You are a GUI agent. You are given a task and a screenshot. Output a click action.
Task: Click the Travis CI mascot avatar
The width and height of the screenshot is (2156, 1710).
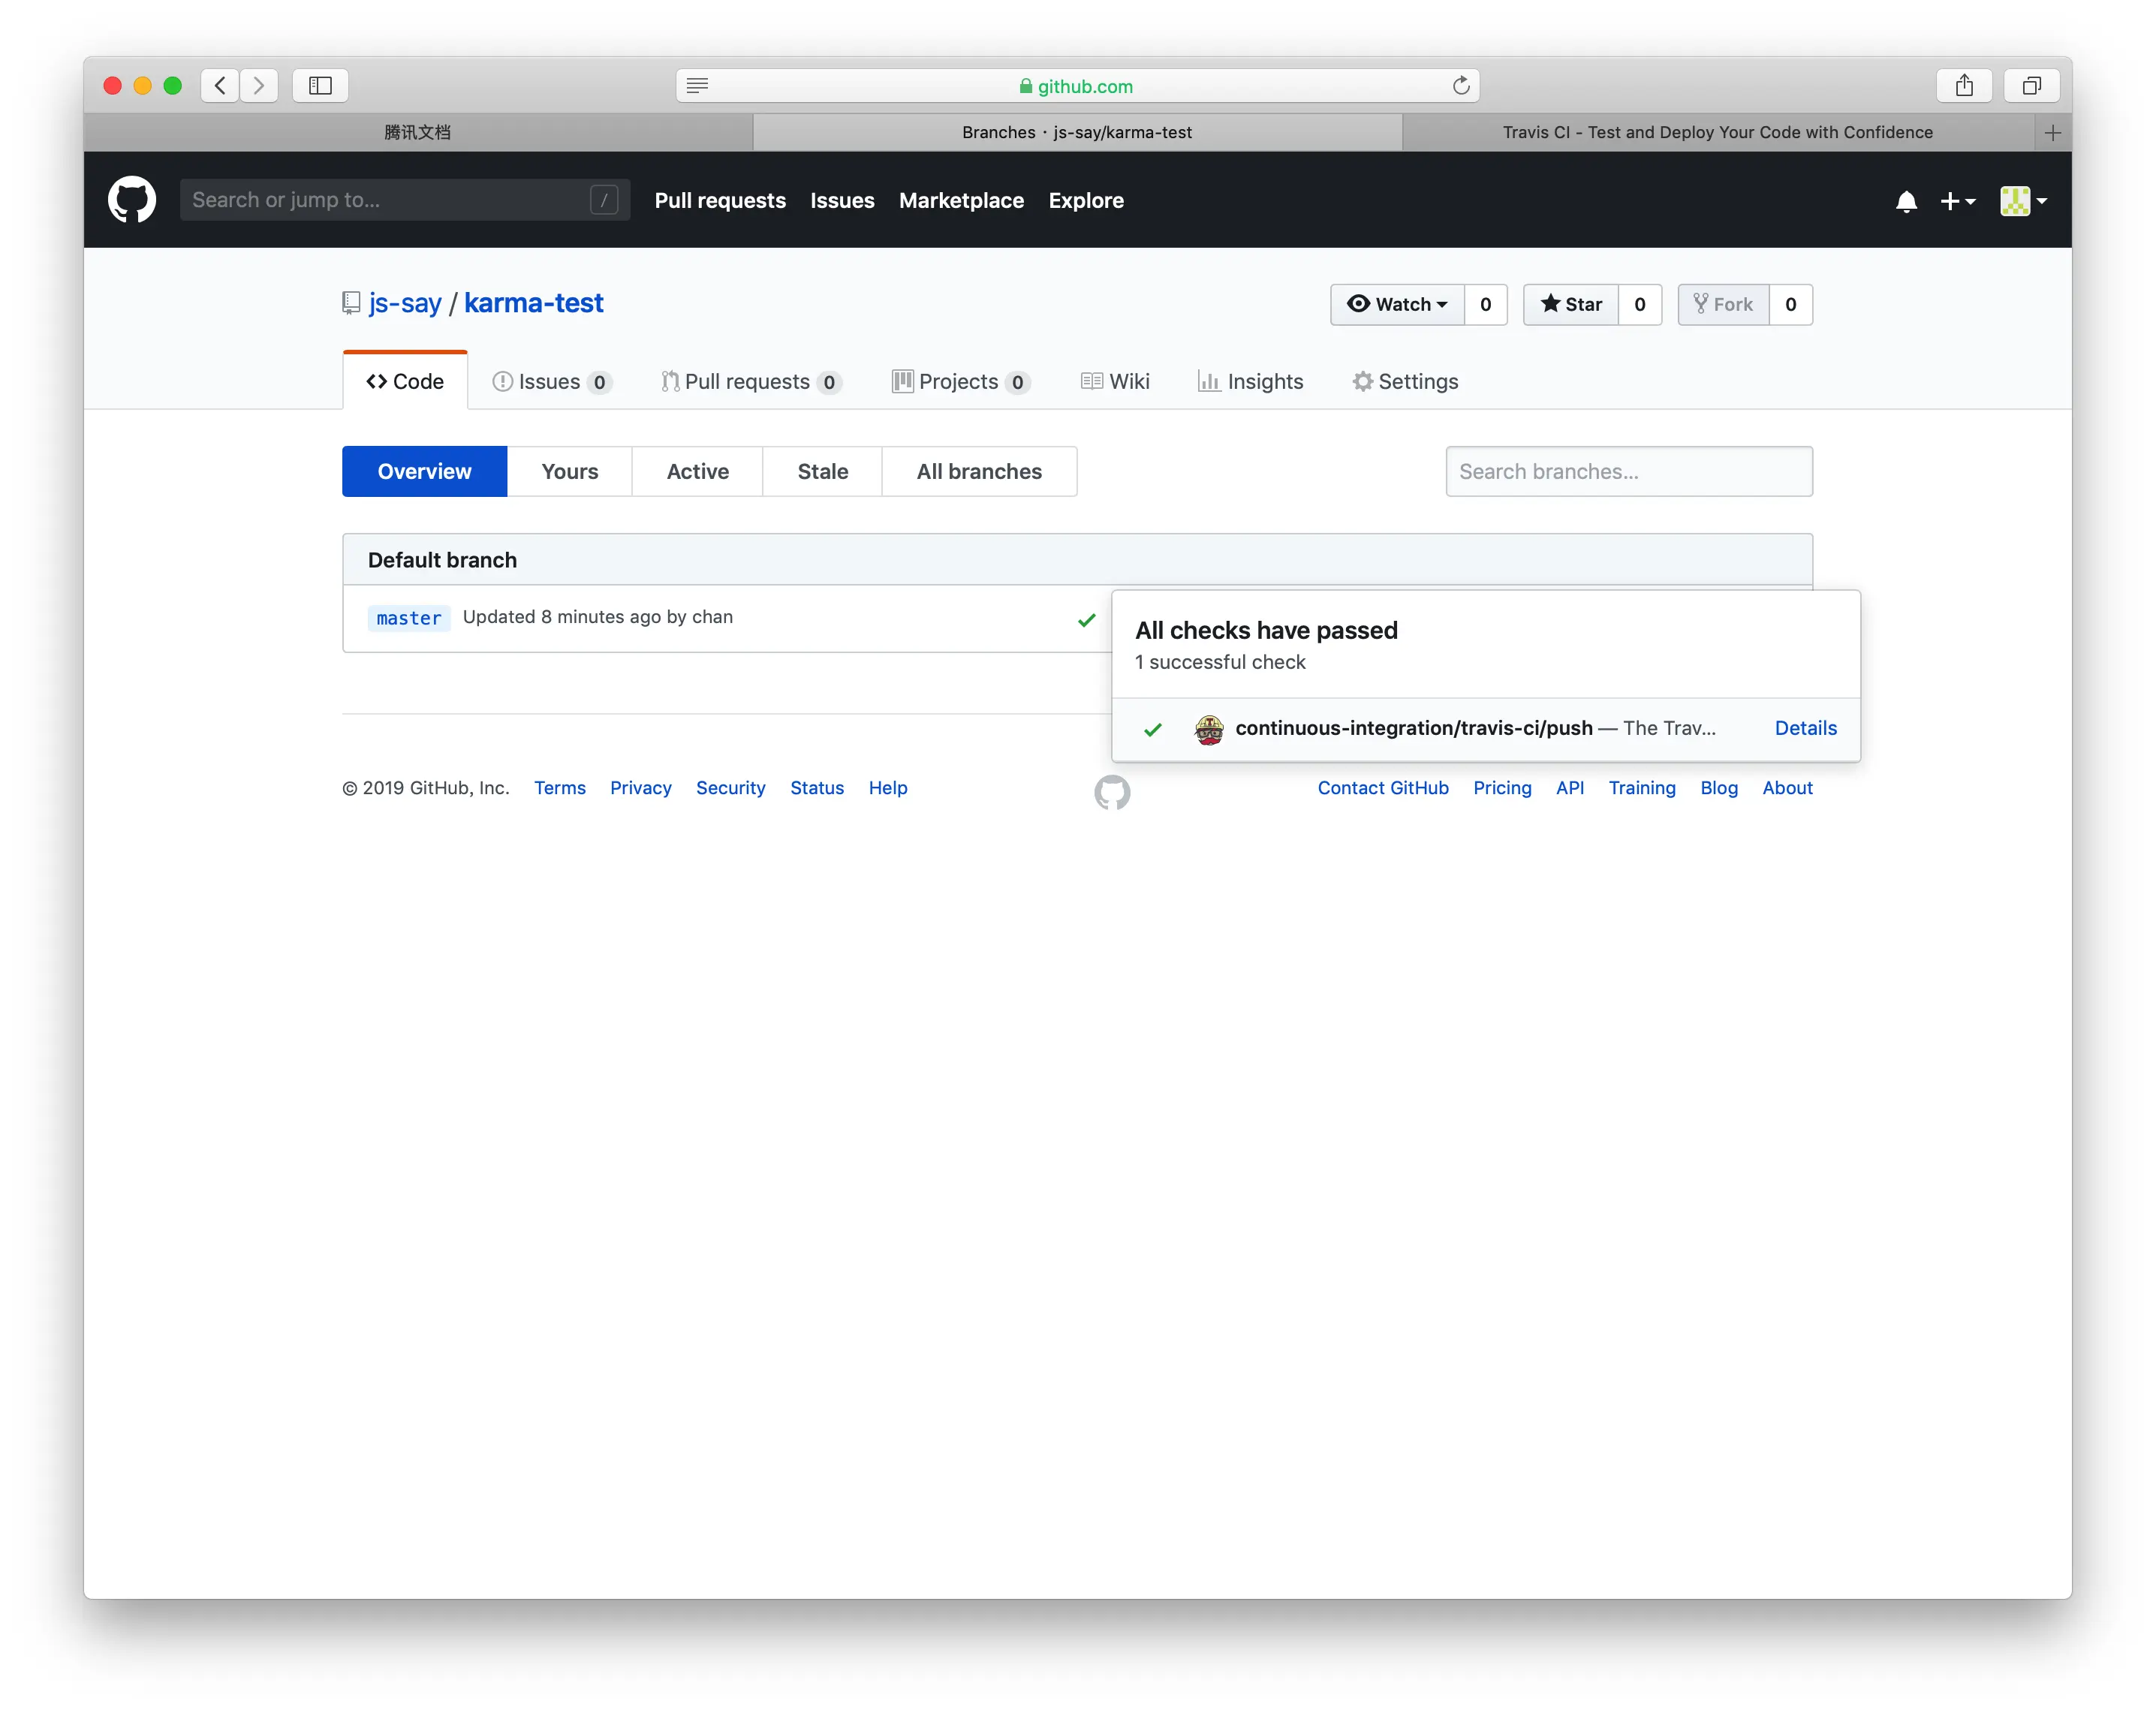1209,729
